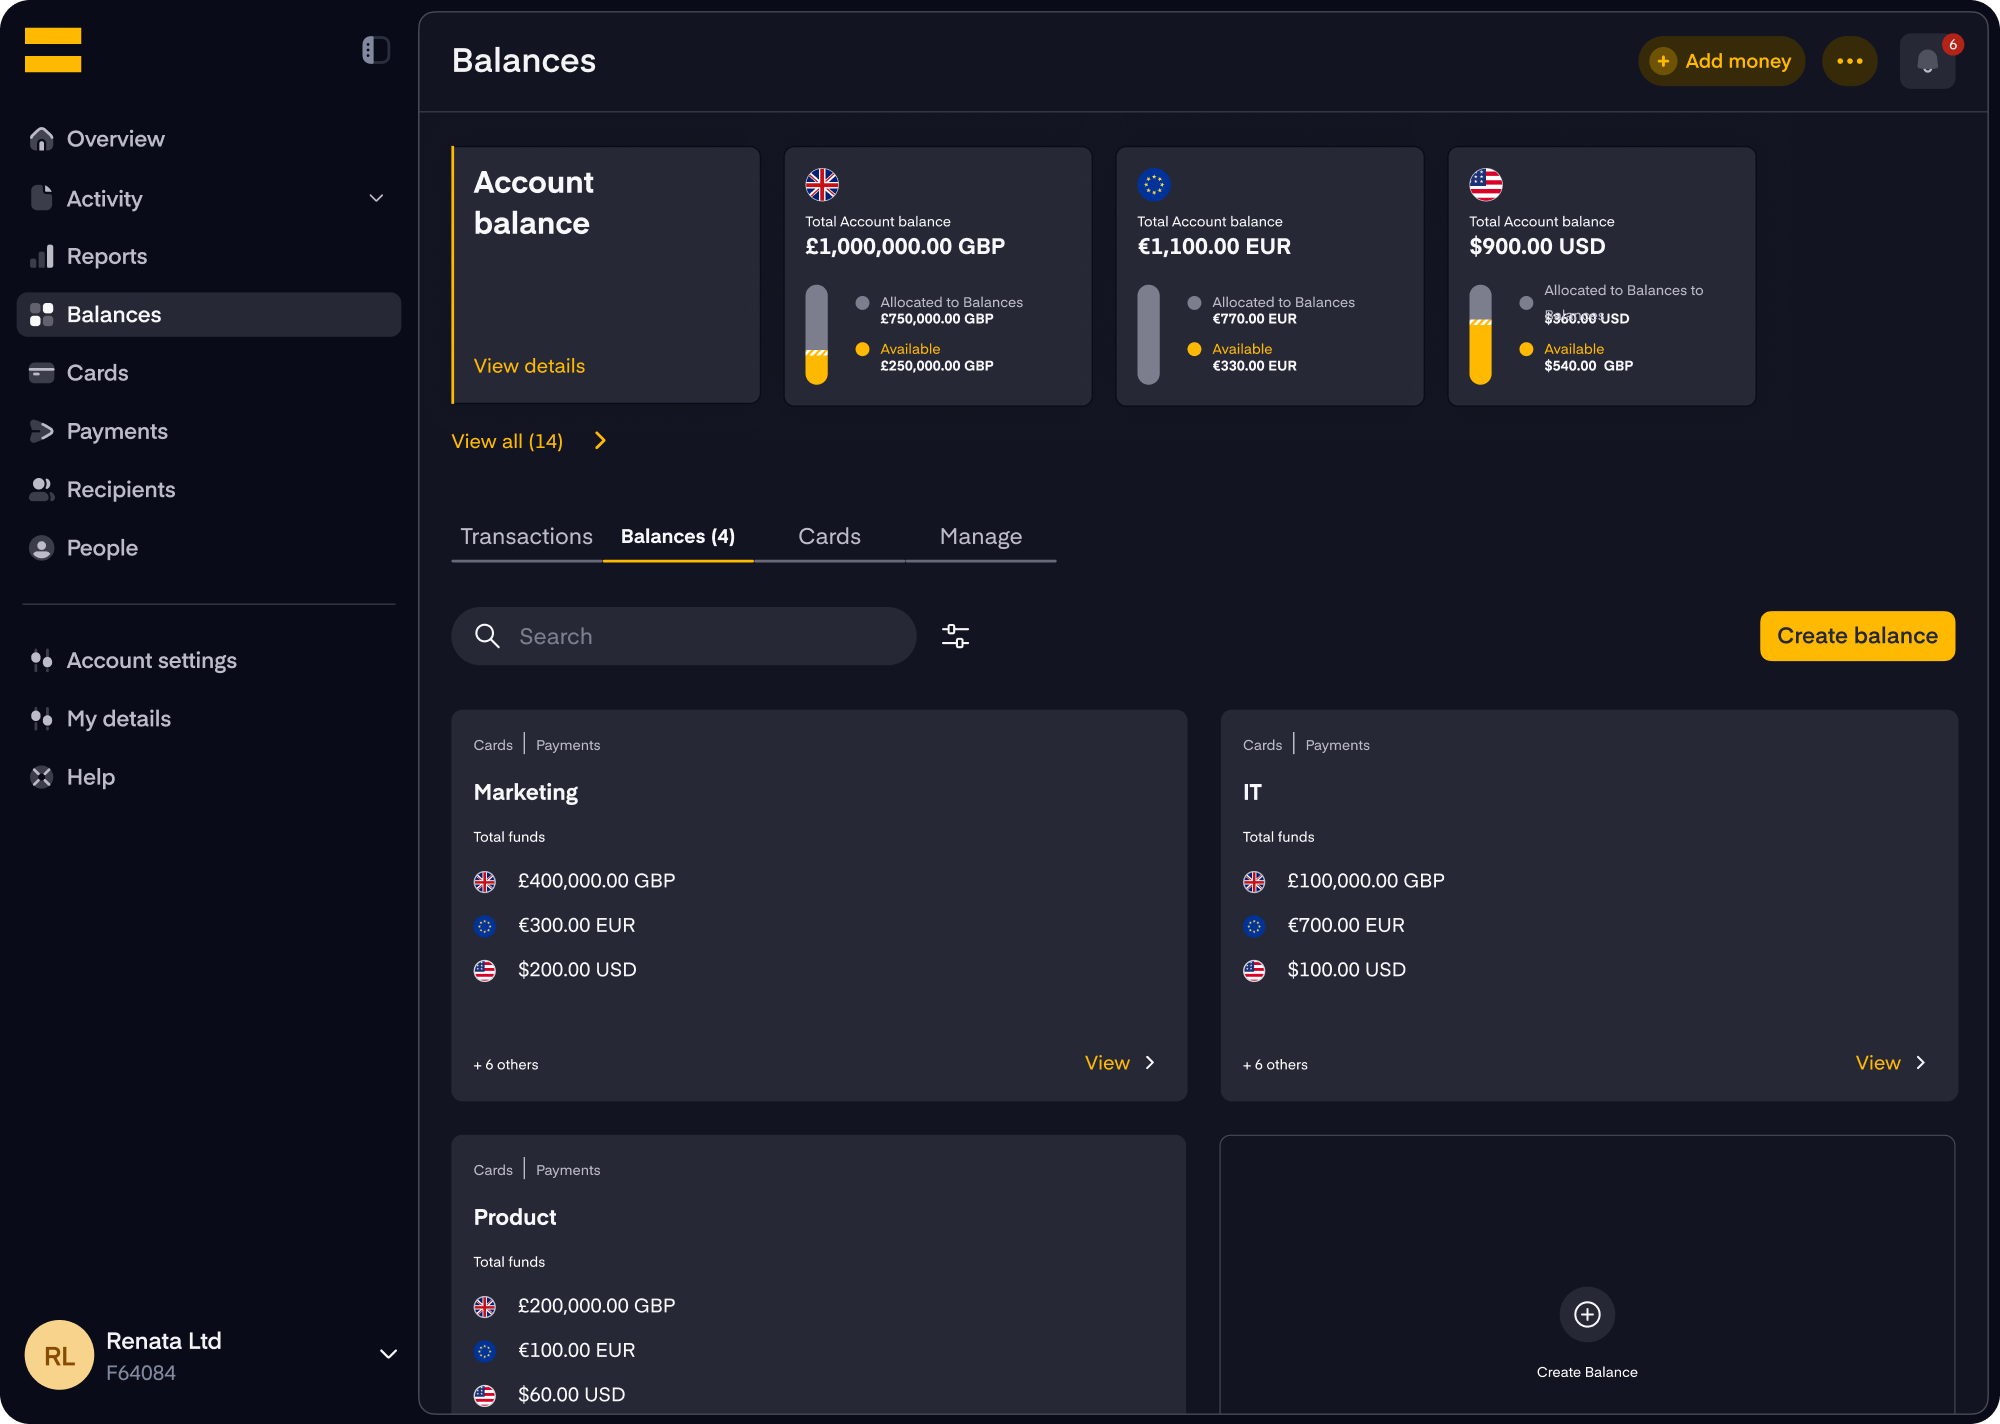Click the View details link

click(x=529, y=366)
